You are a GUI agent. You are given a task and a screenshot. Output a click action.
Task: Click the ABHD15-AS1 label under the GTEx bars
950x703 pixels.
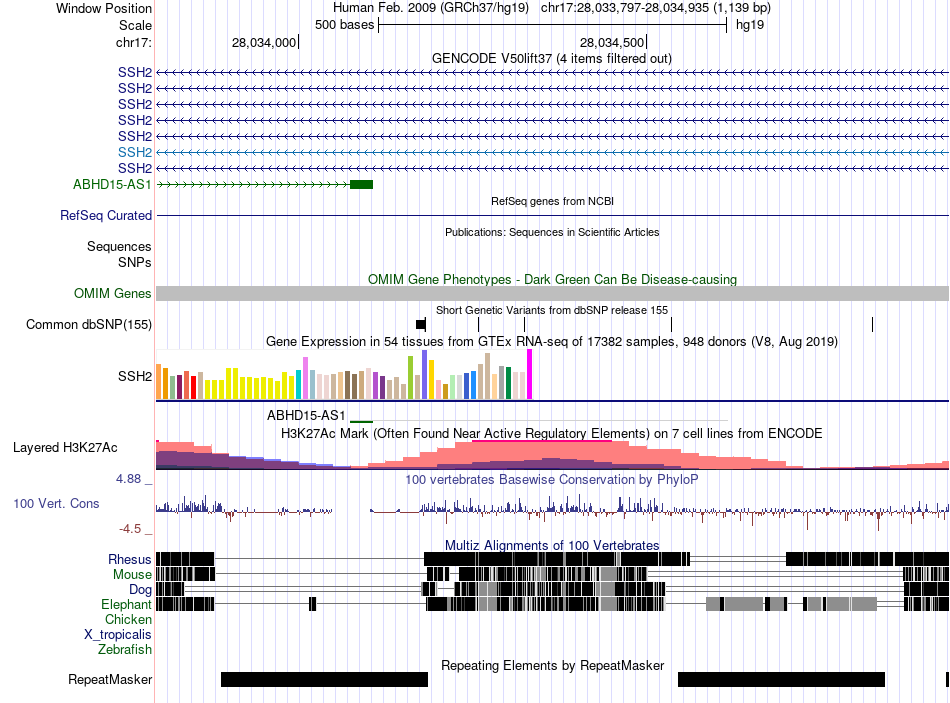[306, 416]
